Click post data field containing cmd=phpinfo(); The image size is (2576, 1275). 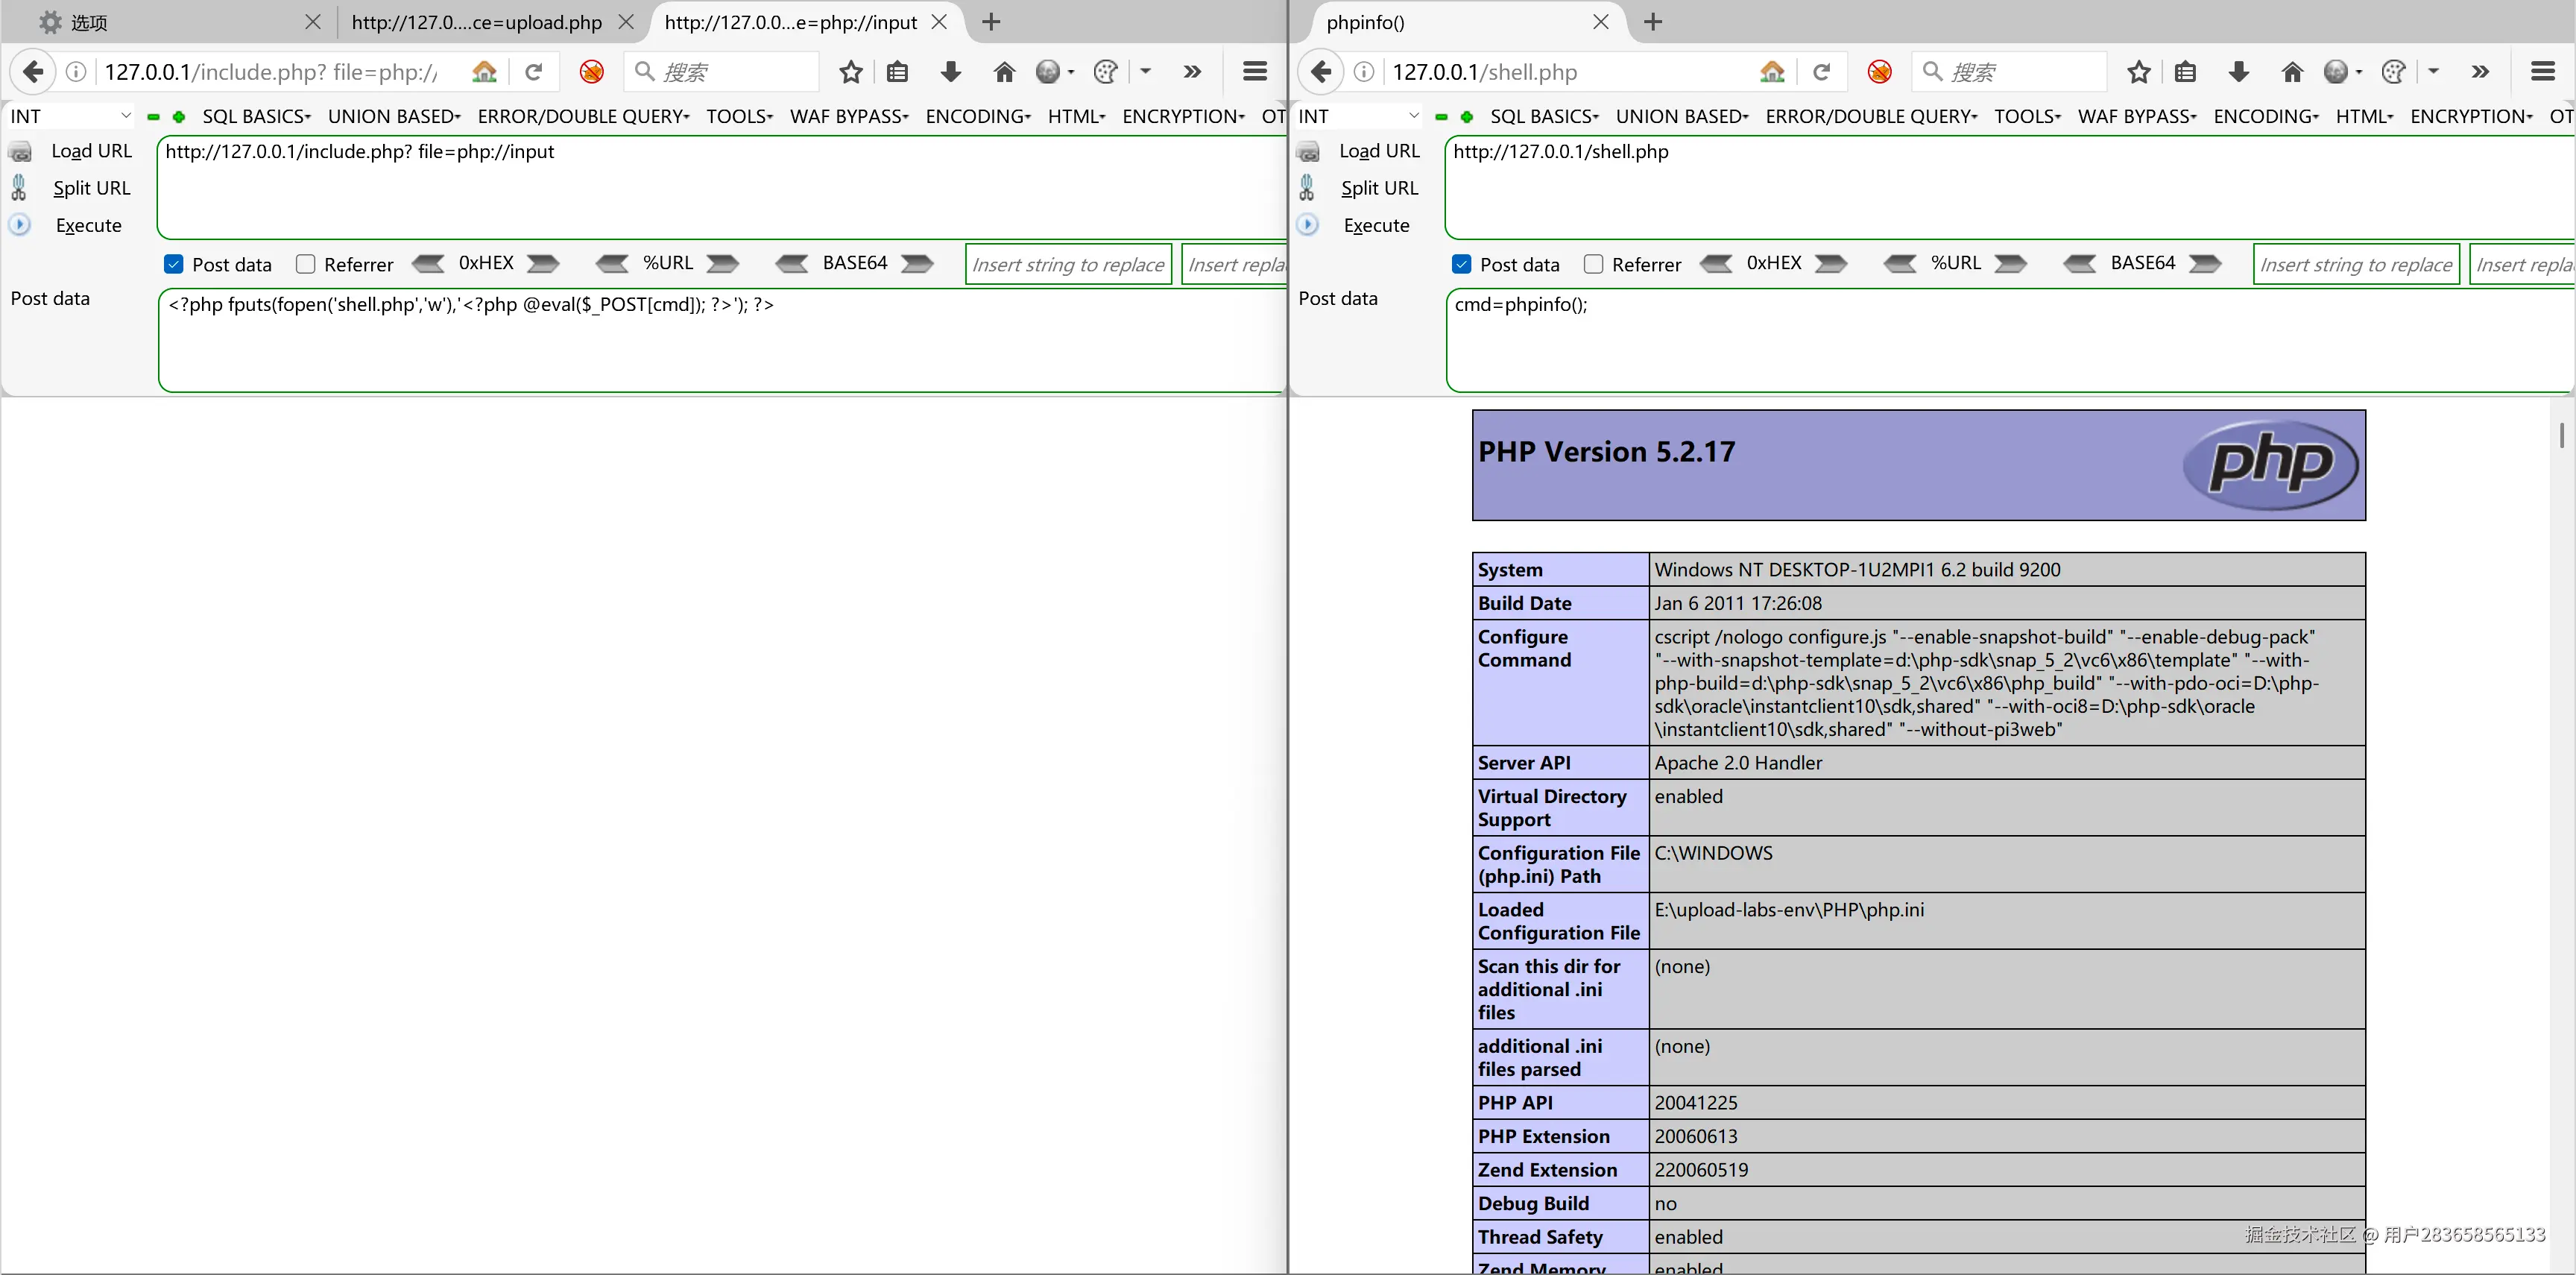[x=2000, y=340]
